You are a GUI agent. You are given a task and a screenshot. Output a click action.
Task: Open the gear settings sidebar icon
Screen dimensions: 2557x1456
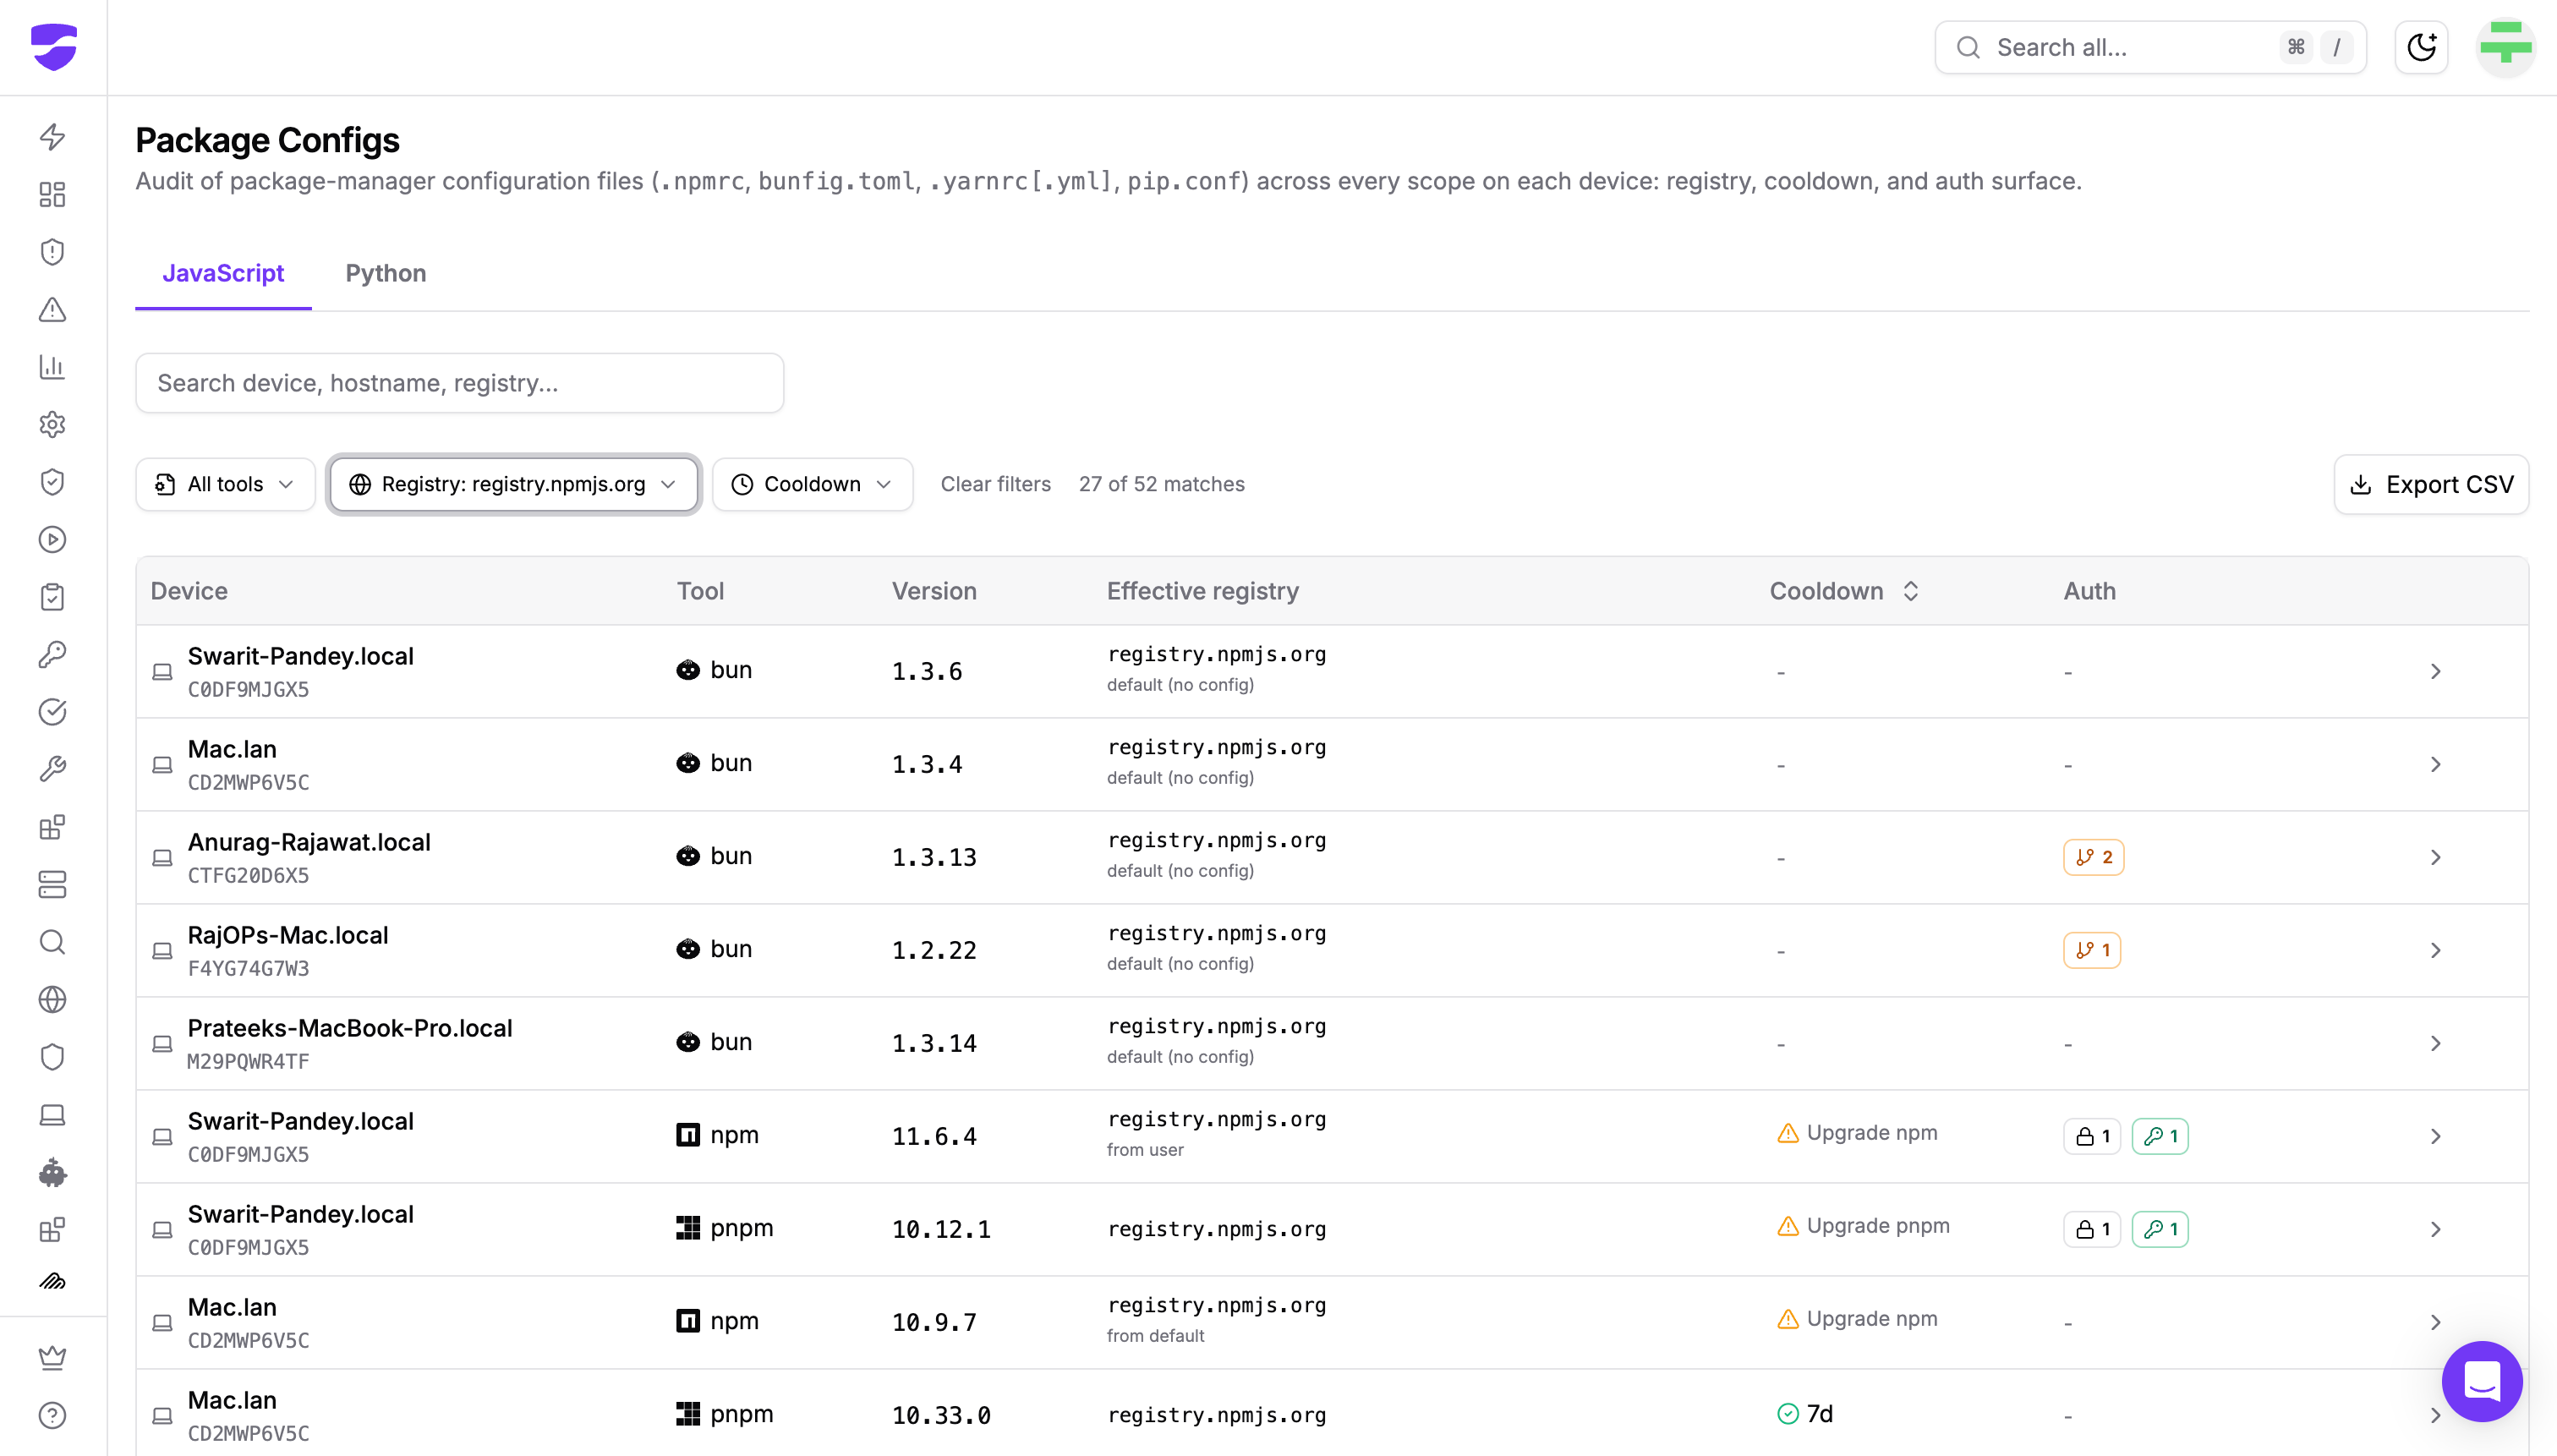click(x=53, y=424)
